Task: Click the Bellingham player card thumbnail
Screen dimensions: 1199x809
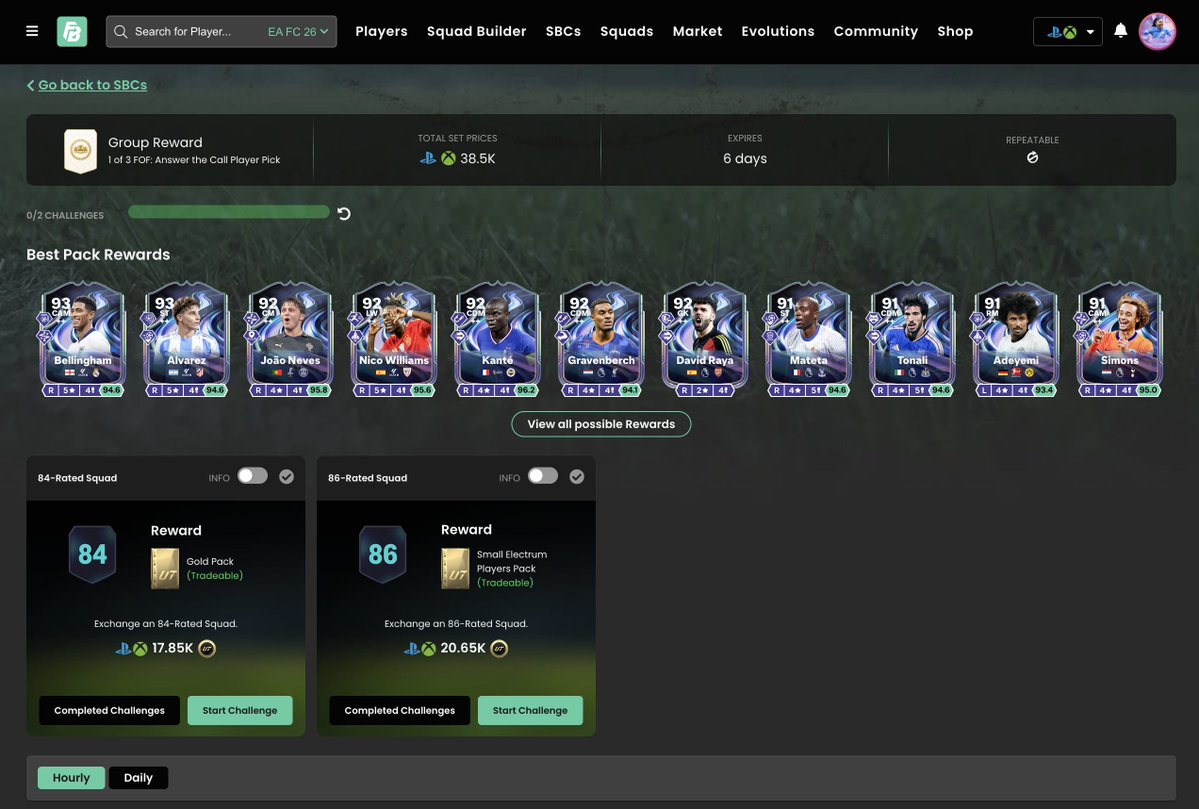Action: click(x=80, y=340)
